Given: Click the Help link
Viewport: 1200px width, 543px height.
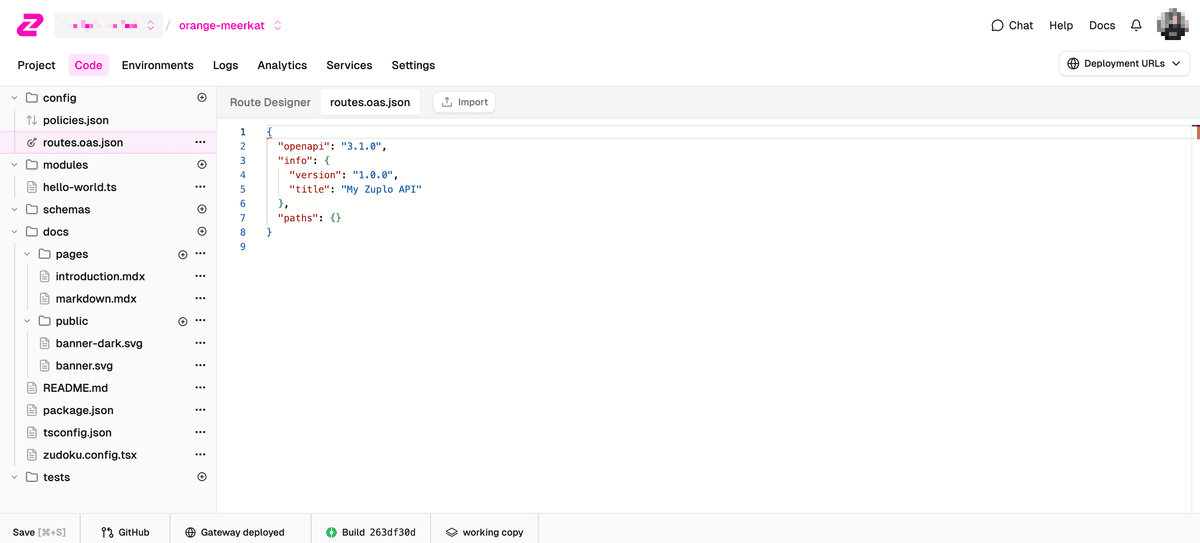Looking at the screenshot, I should tap(1061, 25).
